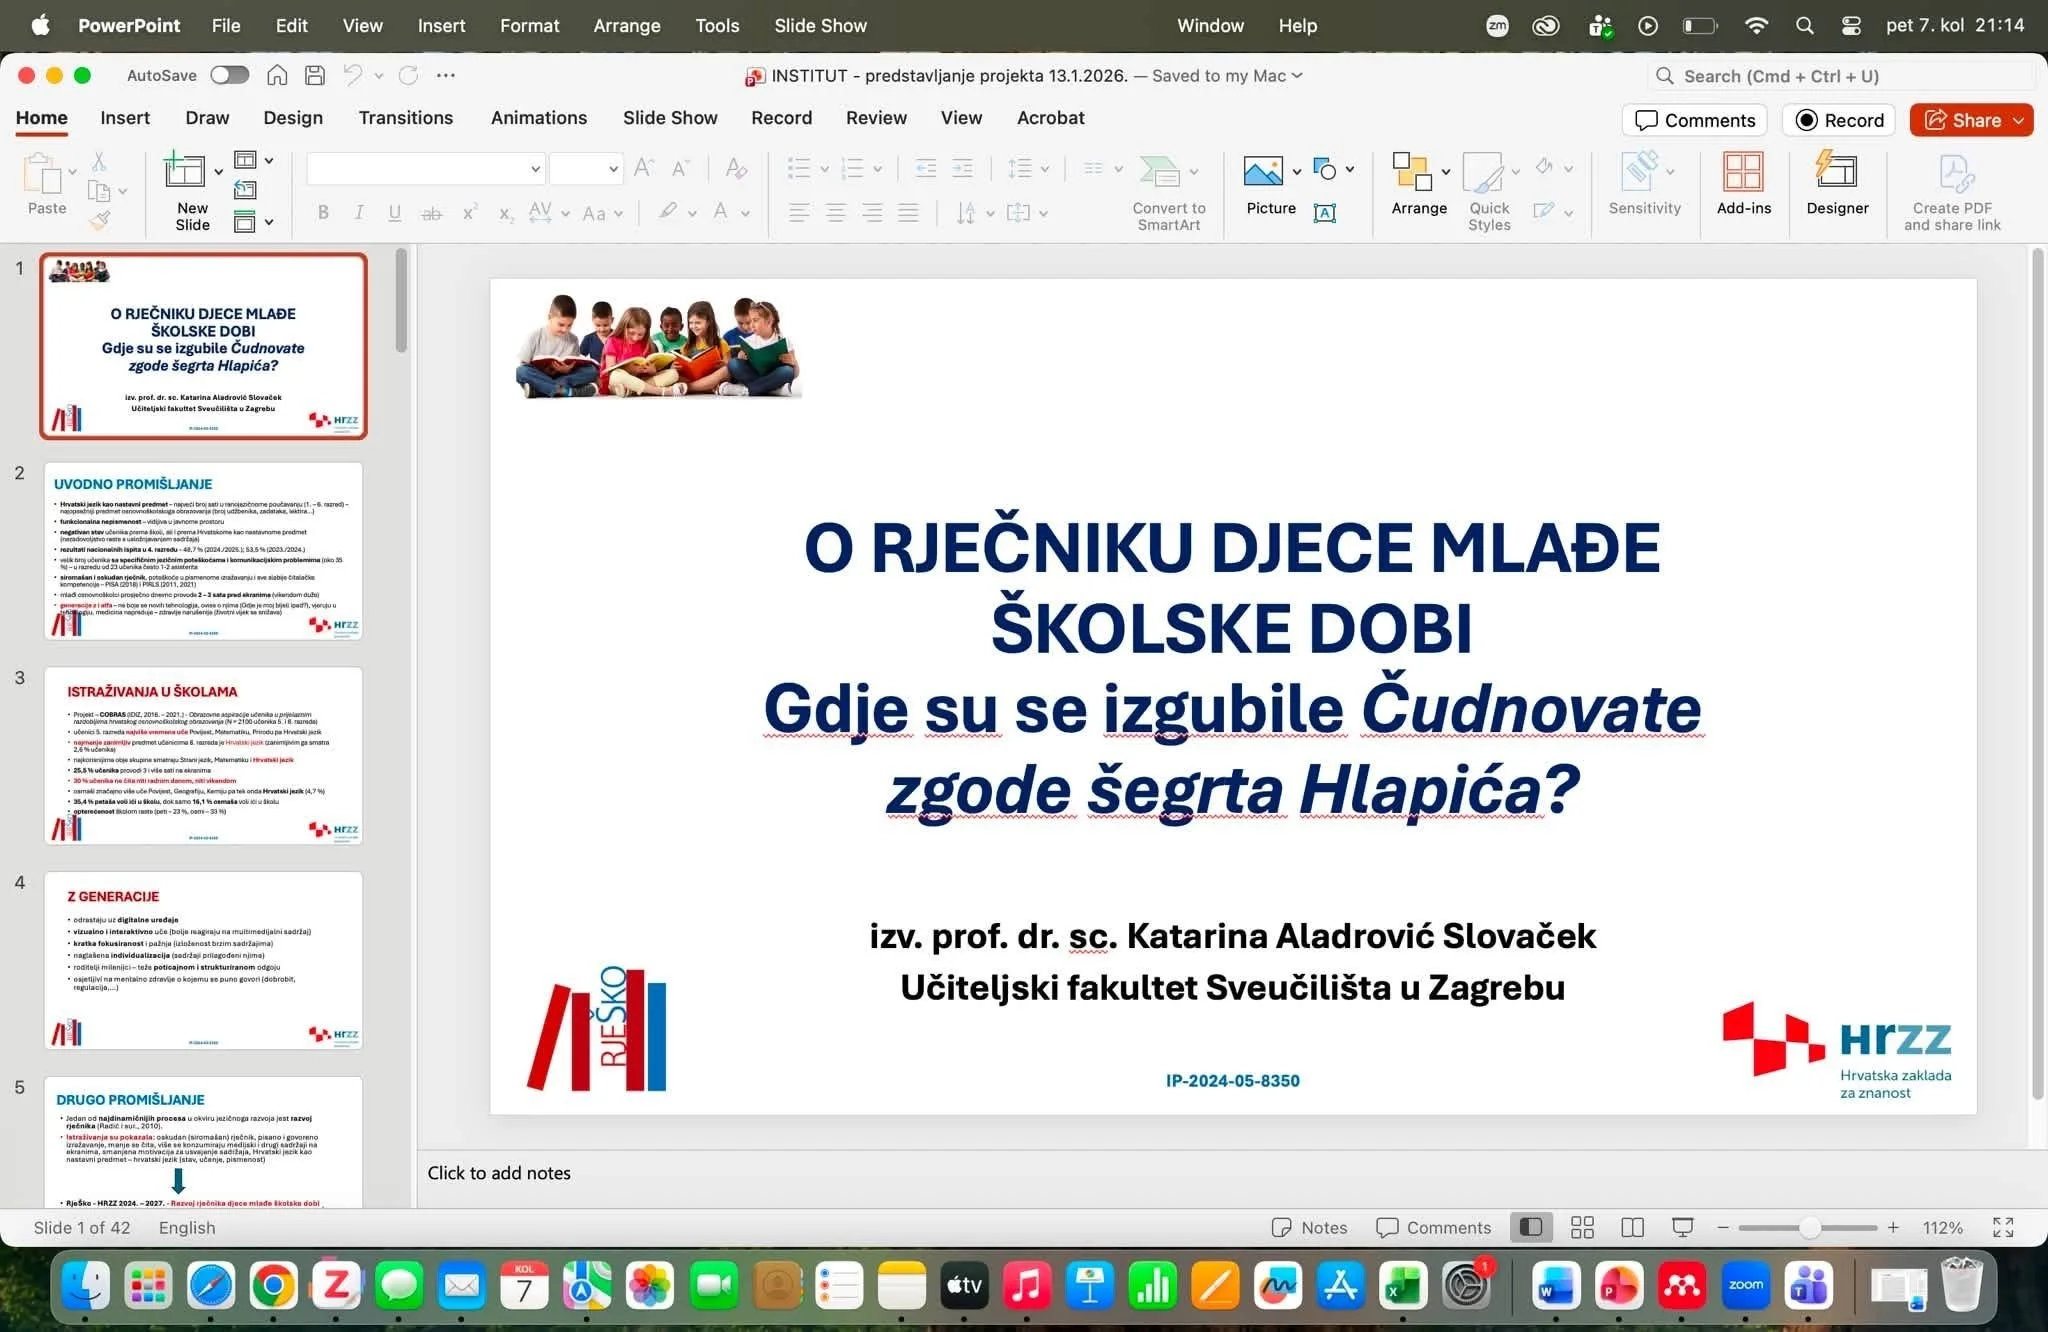This screenshot has width=2048, height=1332.
Task: Insert a Picture from ribbon
Action: (1263, 172)
